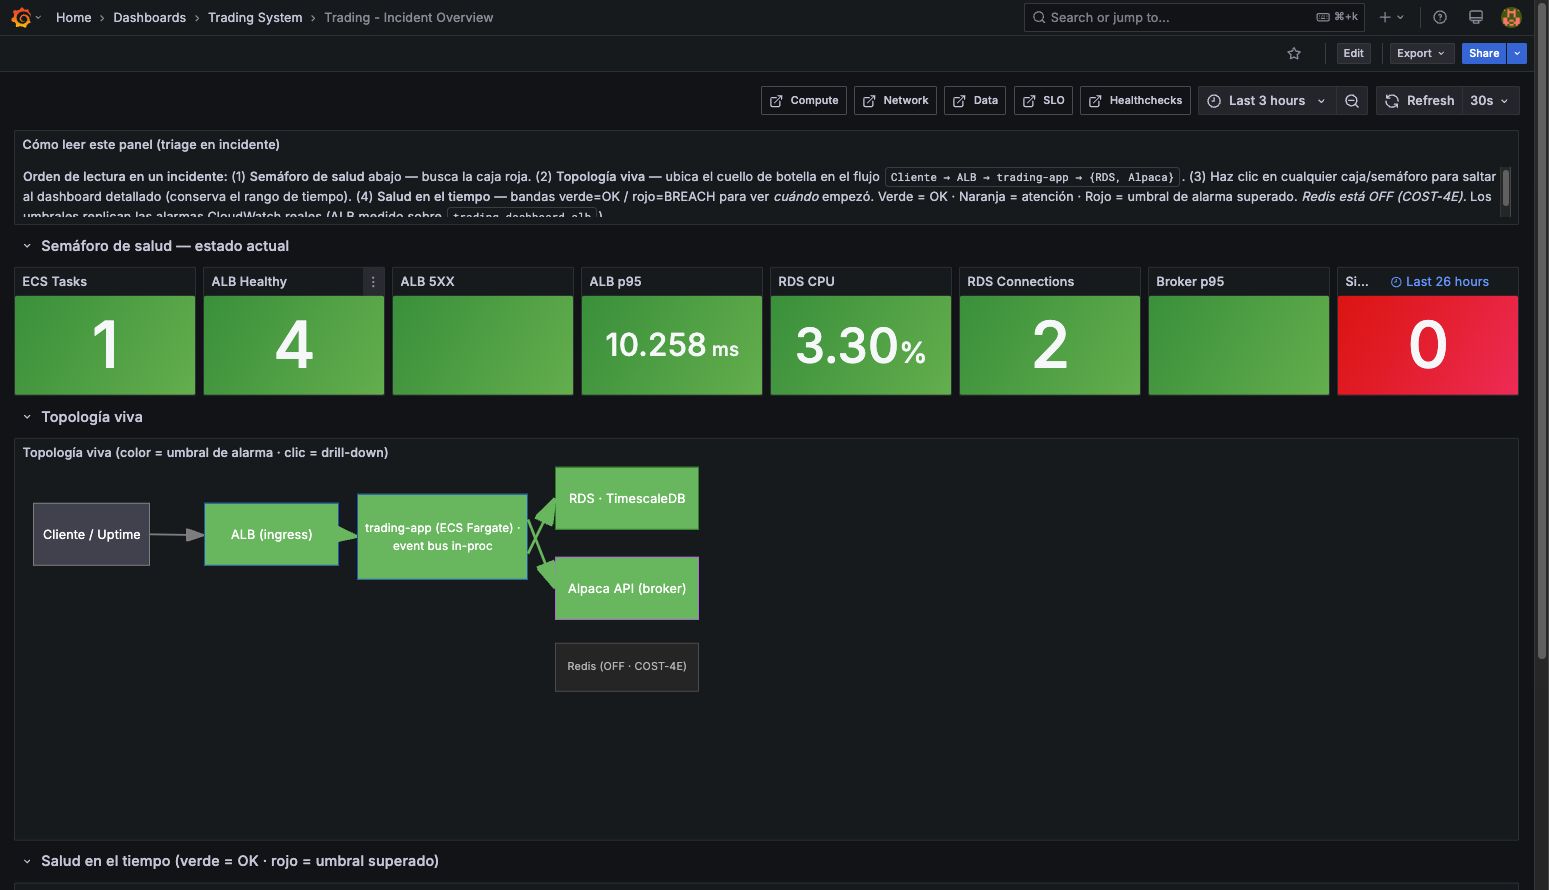Image resolution: width=1549 pixels, height=890 pixels.
Task: Open the help question mark icon
Action: [x=1440, y=17]
